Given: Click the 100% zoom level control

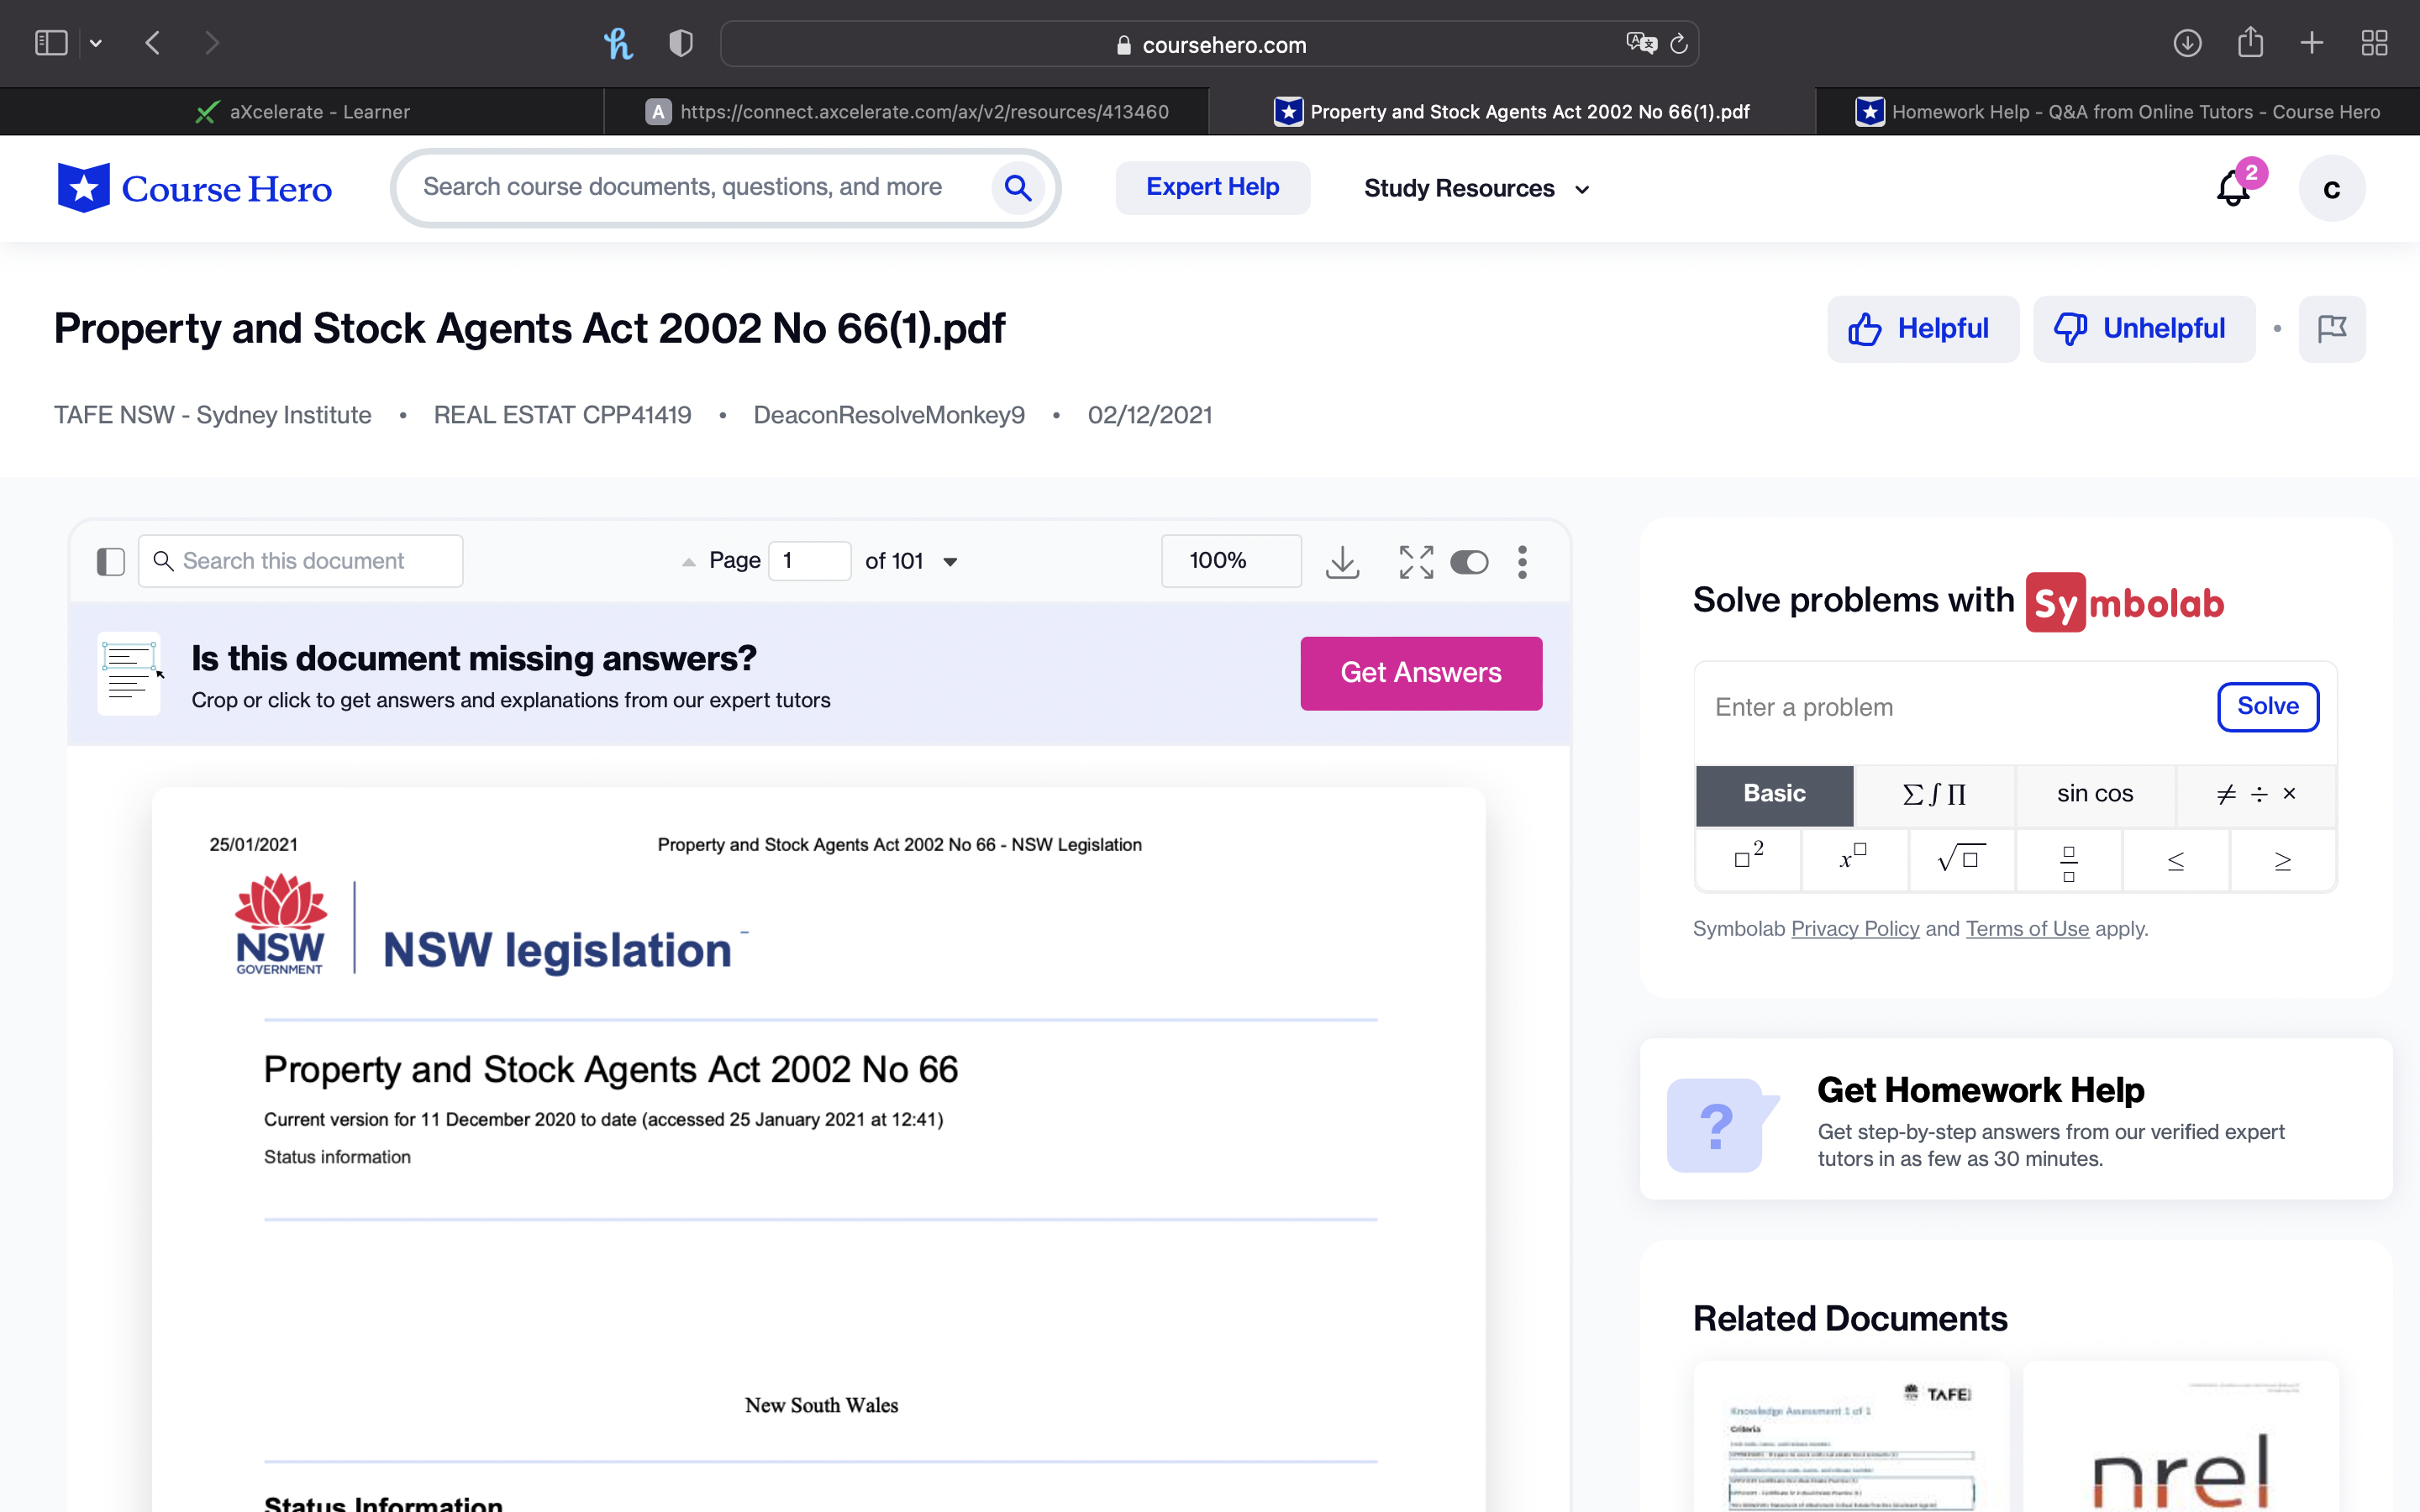Looking at the screenshot, I should click(1230, 561).
